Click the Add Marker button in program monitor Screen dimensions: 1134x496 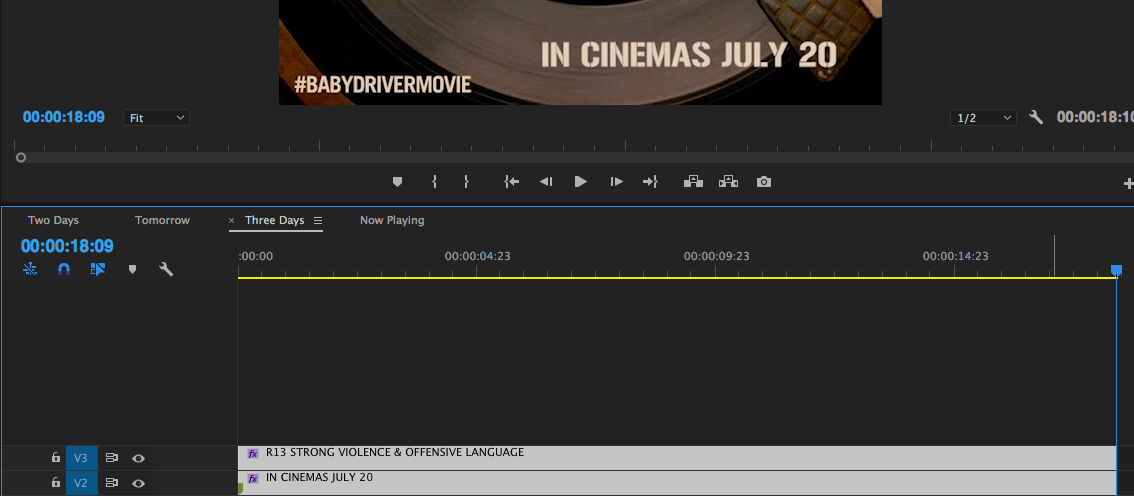(x=397, y=182)
